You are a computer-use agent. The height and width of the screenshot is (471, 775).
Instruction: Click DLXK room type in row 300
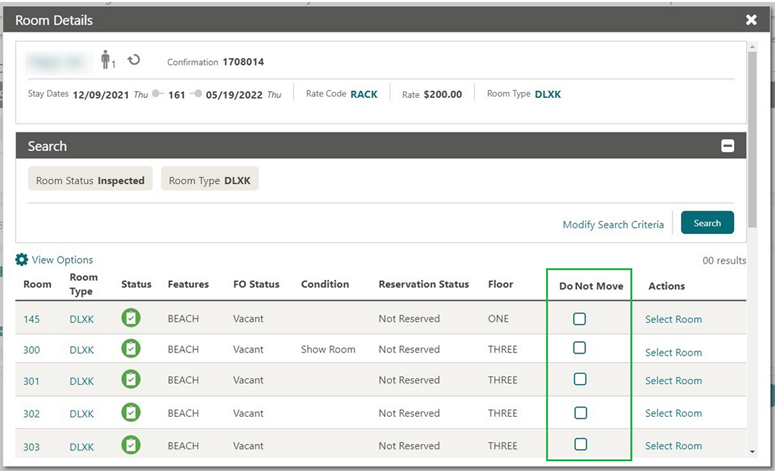click(82, 350)
